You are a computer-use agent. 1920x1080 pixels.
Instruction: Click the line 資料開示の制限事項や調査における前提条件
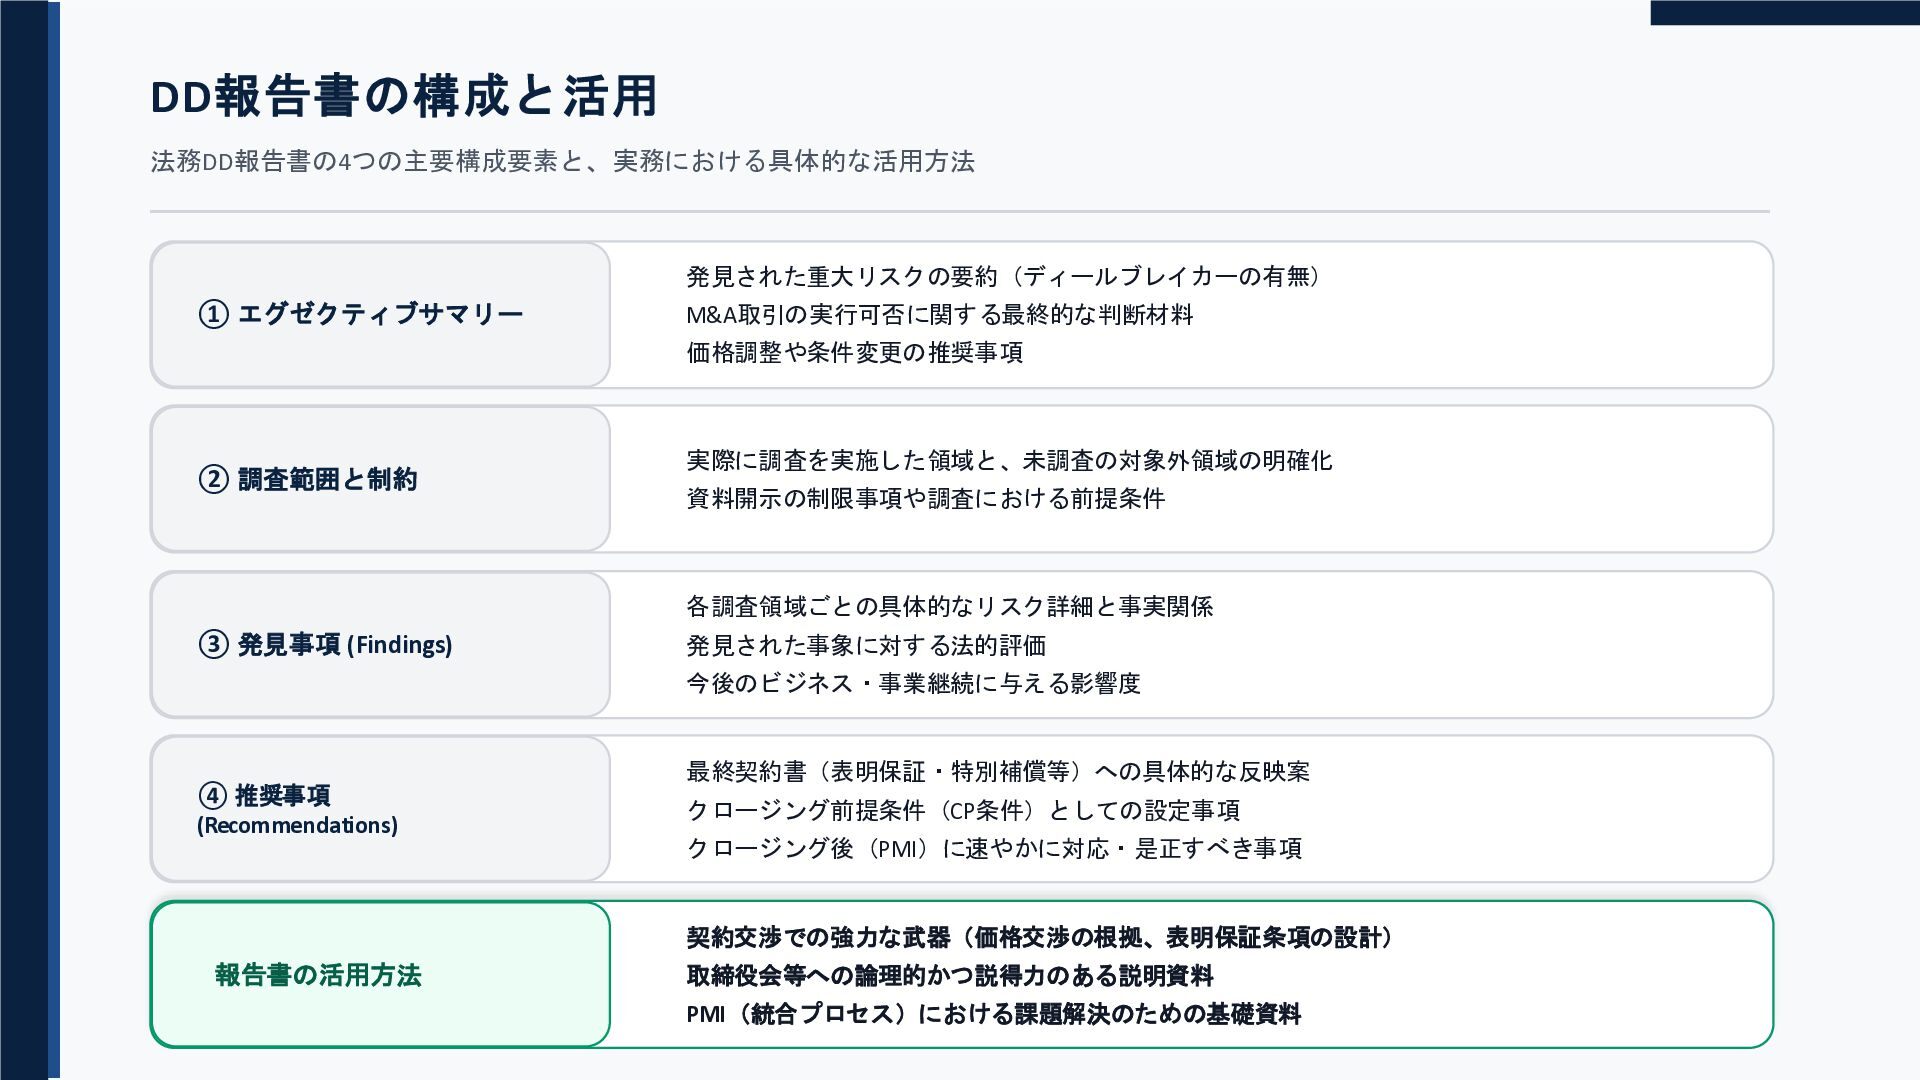[x=925, y=499]
